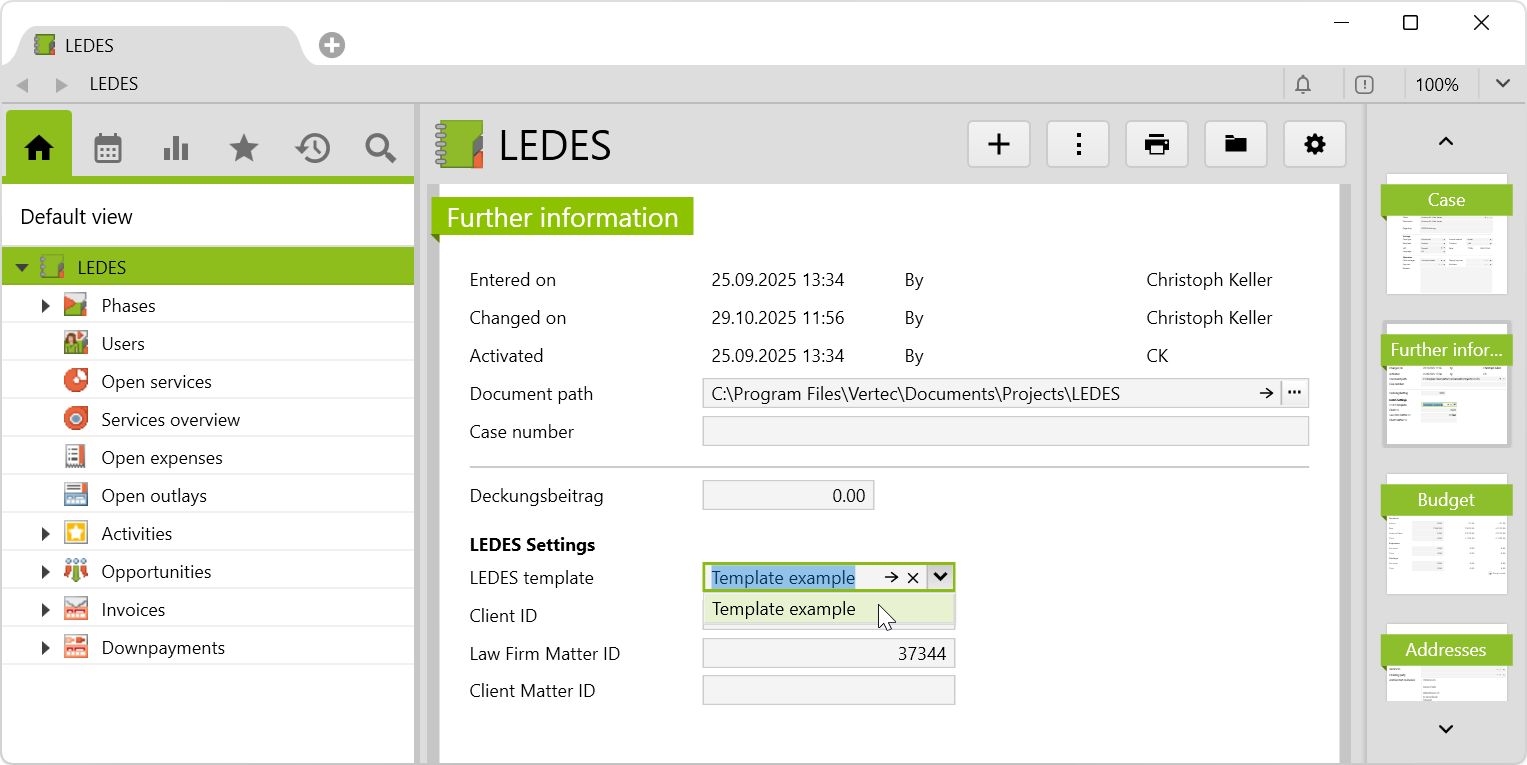Click the Case number input field
The image size is (1527, 765).
(1005, 432)
